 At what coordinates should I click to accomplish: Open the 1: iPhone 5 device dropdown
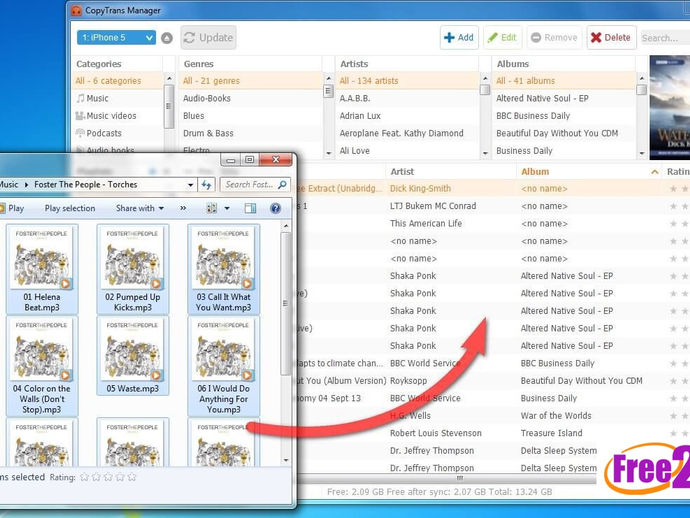click(116, 38)
